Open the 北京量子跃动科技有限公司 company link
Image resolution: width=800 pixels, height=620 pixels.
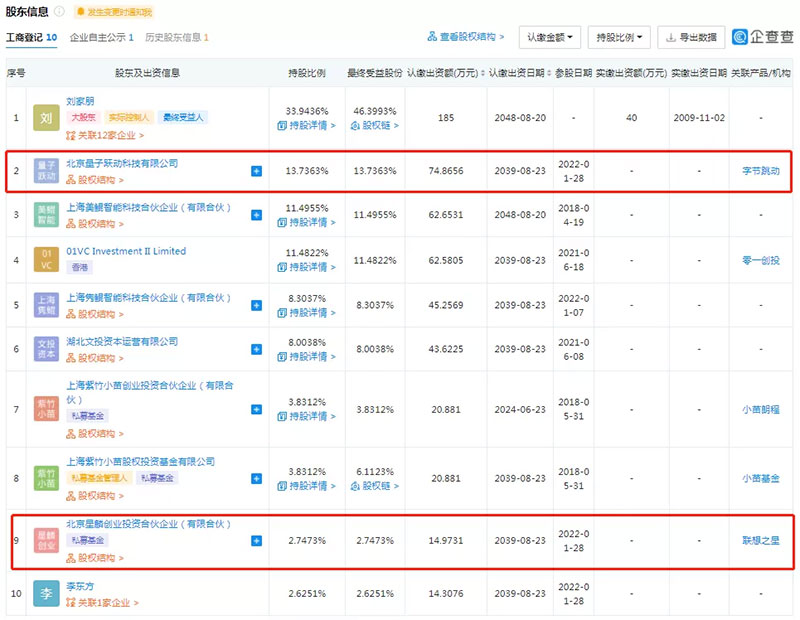pos(122,163)
